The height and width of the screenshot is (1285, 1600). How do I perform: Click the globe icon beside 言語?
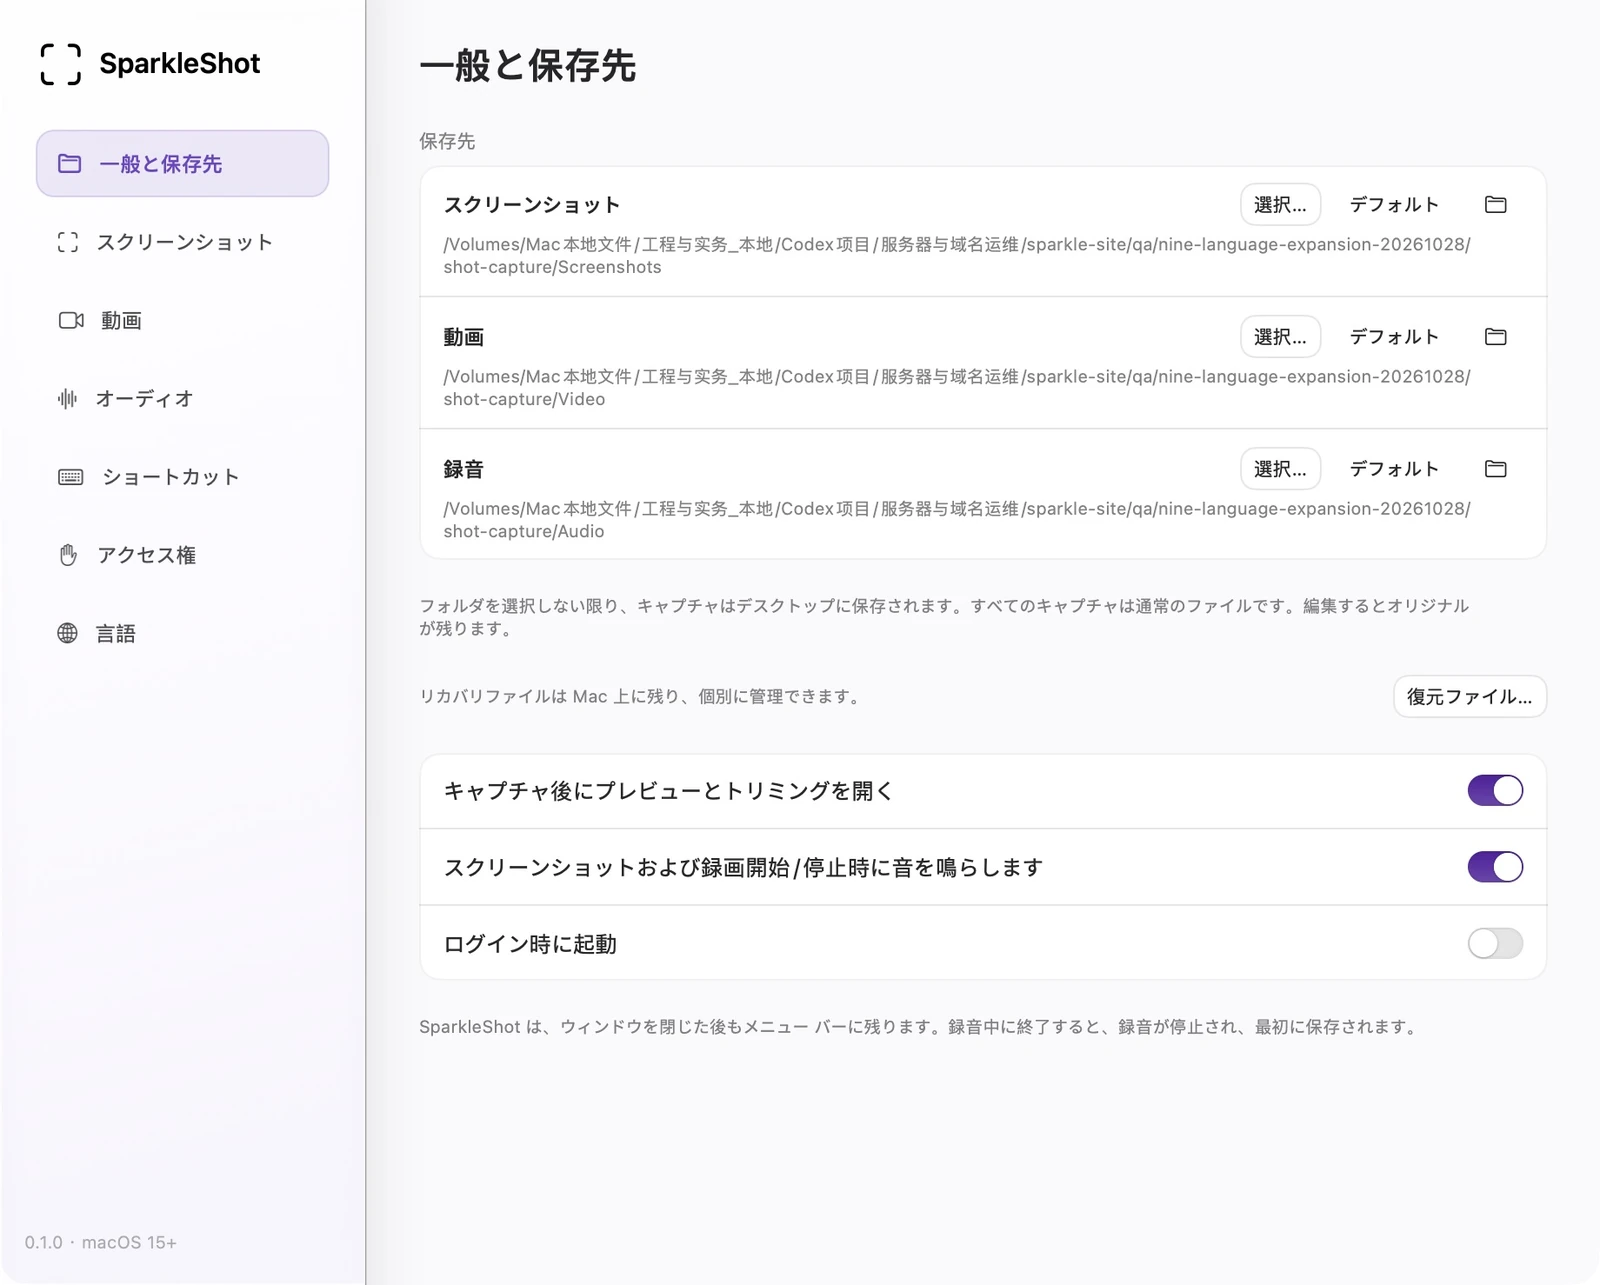tap(67, 633)
